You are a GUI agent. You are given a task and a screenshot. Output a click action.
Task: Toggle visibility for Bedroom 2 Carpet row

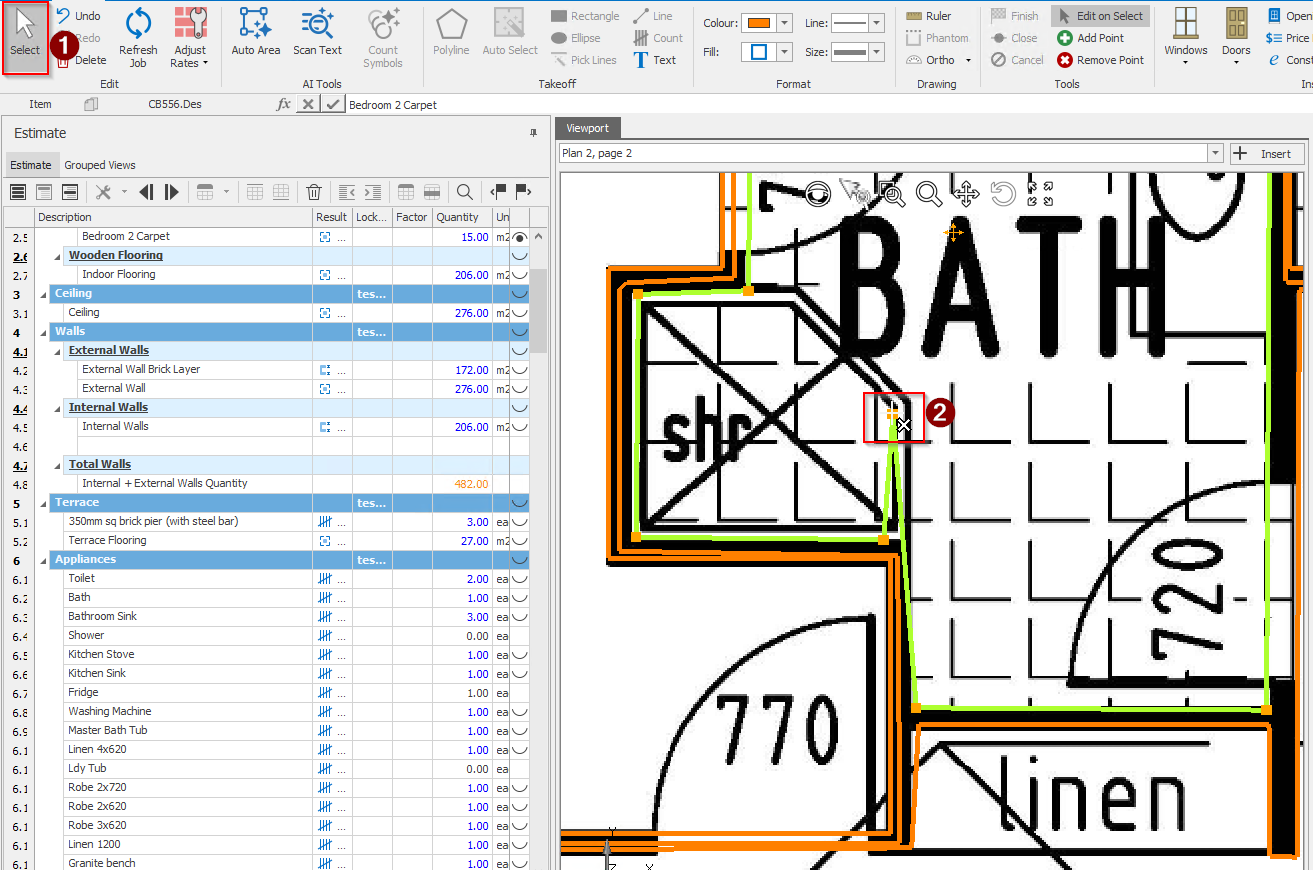coord(520,237)
